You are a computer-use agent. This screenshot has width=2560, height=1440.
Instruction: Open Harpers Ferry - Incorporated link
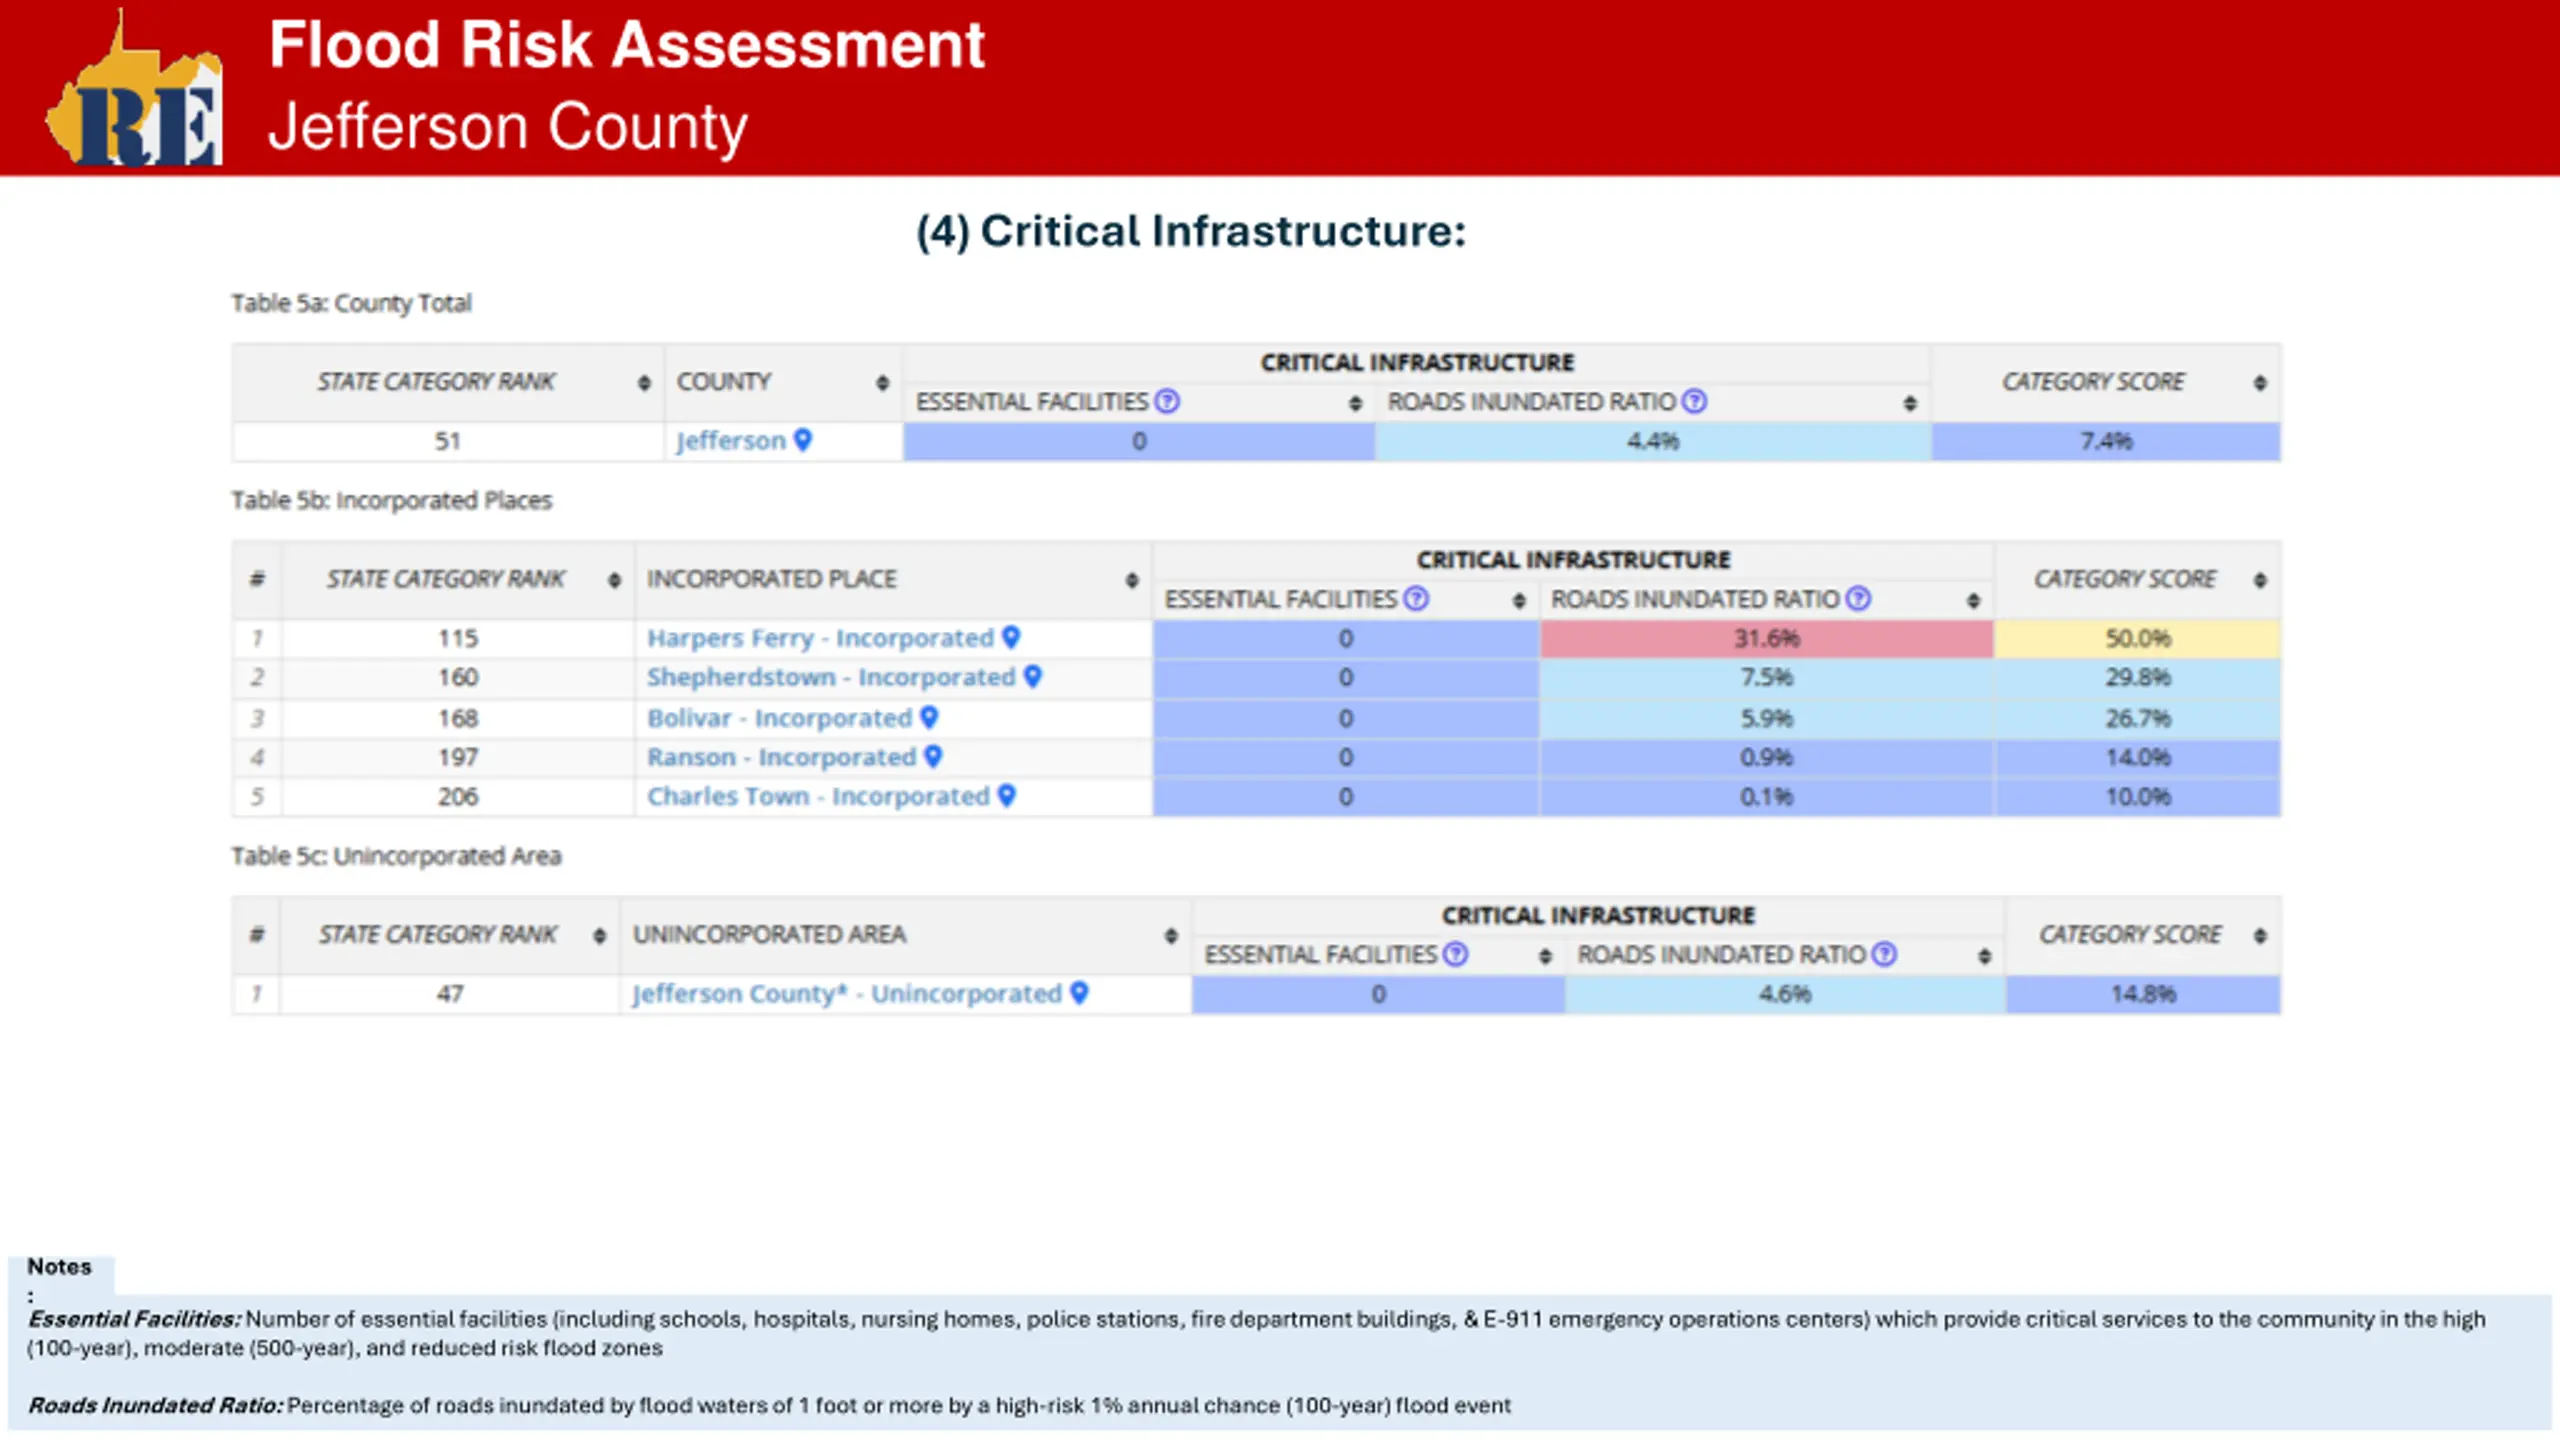[820, 638]
